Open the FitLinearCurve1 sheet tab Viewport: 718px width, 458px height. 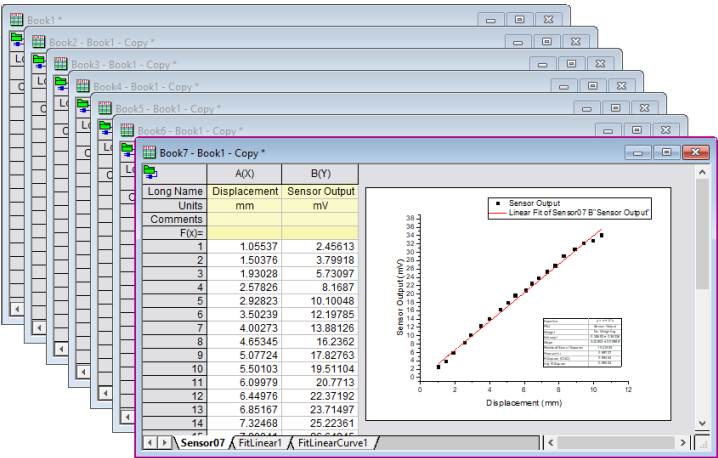click(332, 442)
